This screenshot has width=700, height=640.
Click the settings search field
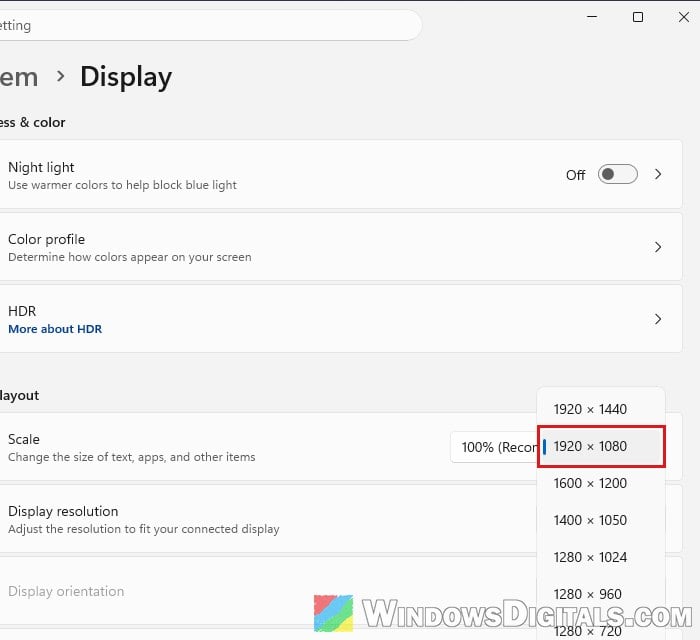pyautogui.click(x=210, y=25)
